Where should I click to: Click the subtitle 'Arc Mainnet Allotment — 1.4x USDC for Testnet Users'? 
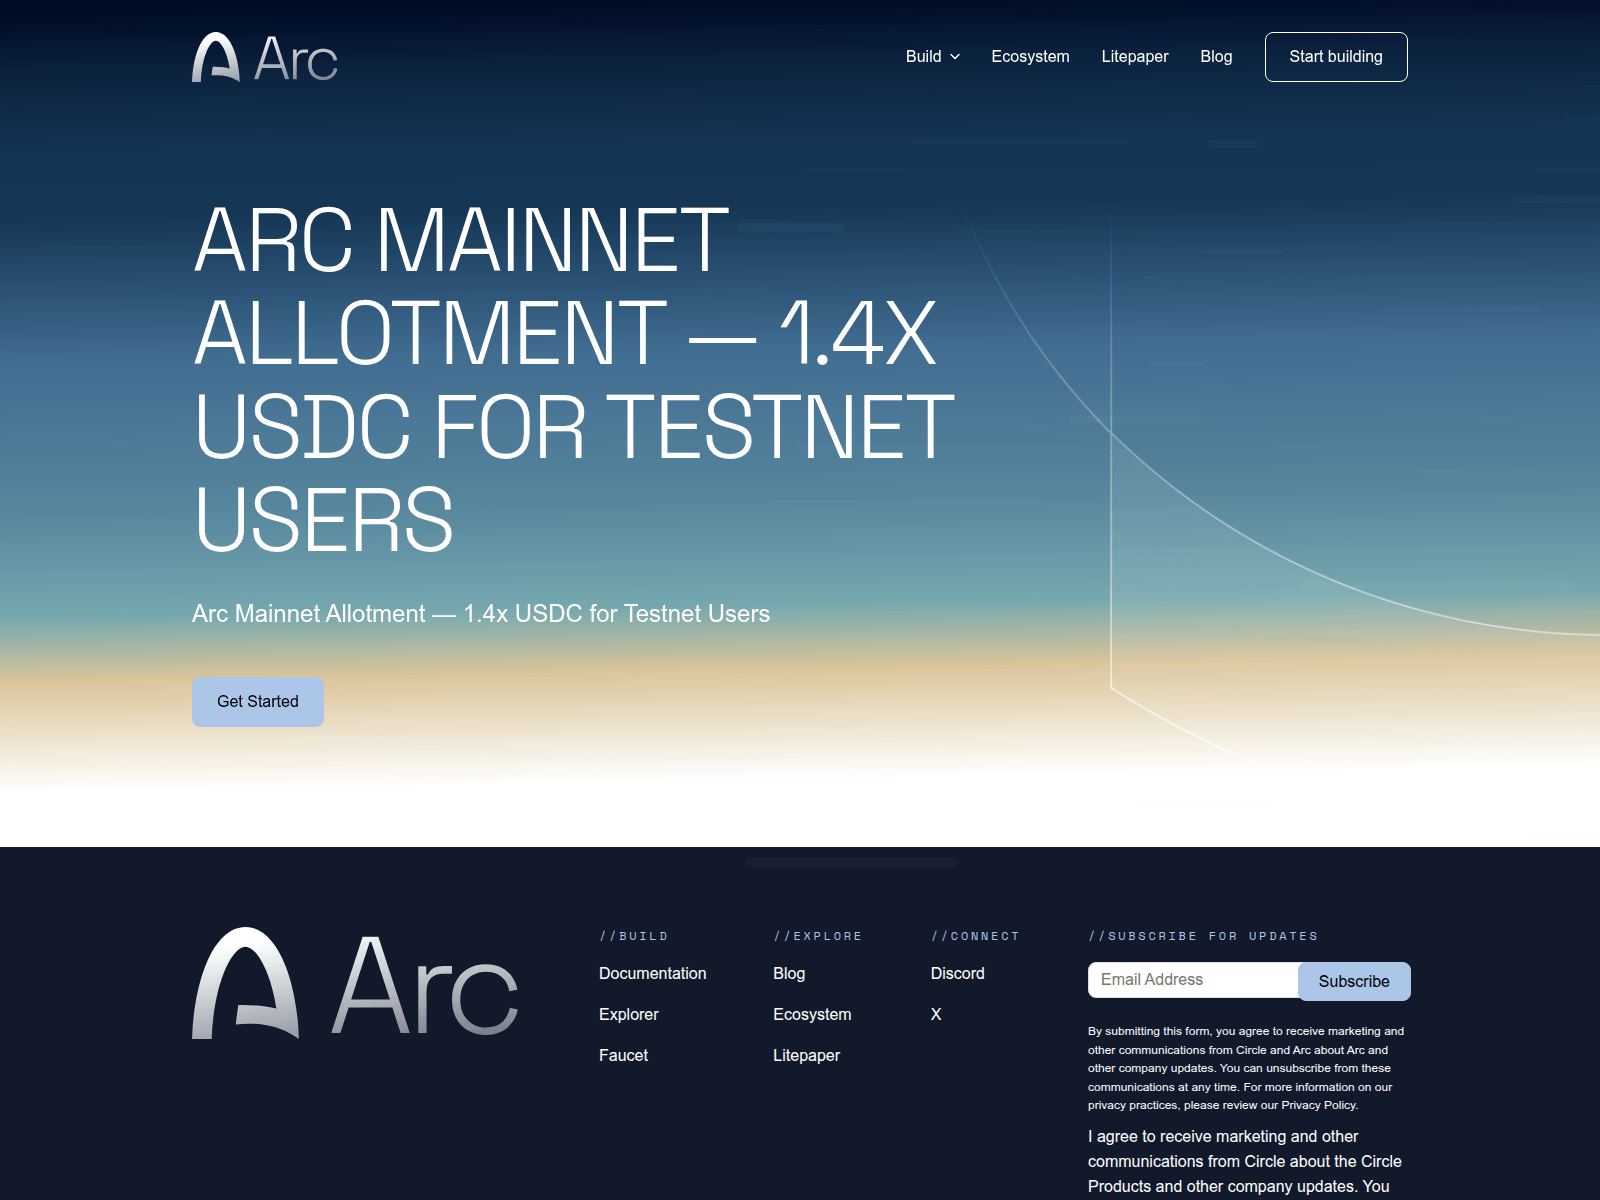pos(481,614)
